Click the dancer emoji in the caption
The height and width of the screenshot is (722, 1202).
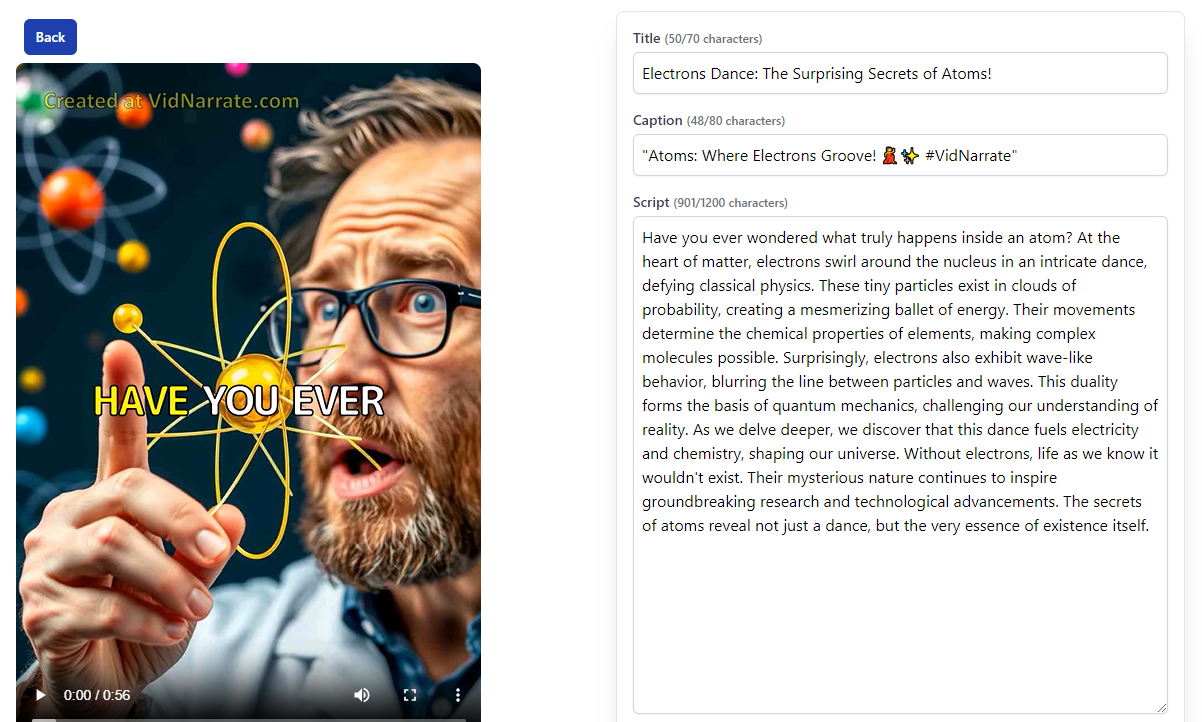[x=889, y=155]
